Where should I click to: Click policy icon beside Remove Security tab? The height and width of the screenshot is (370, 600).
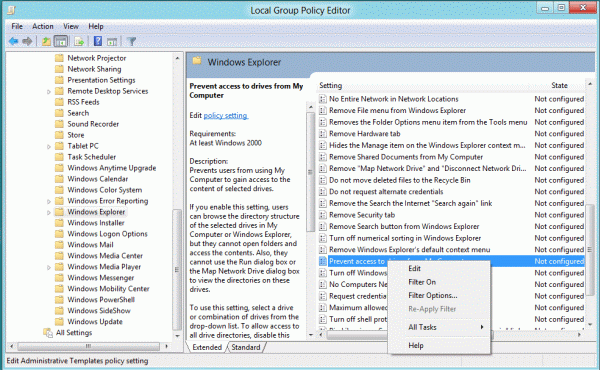click(x=323, y=215)
